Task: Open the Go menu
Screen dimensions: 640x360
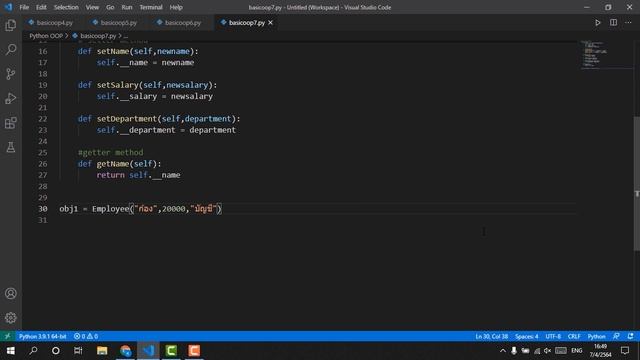Action: pyautogui.click(x=110, y=7)
